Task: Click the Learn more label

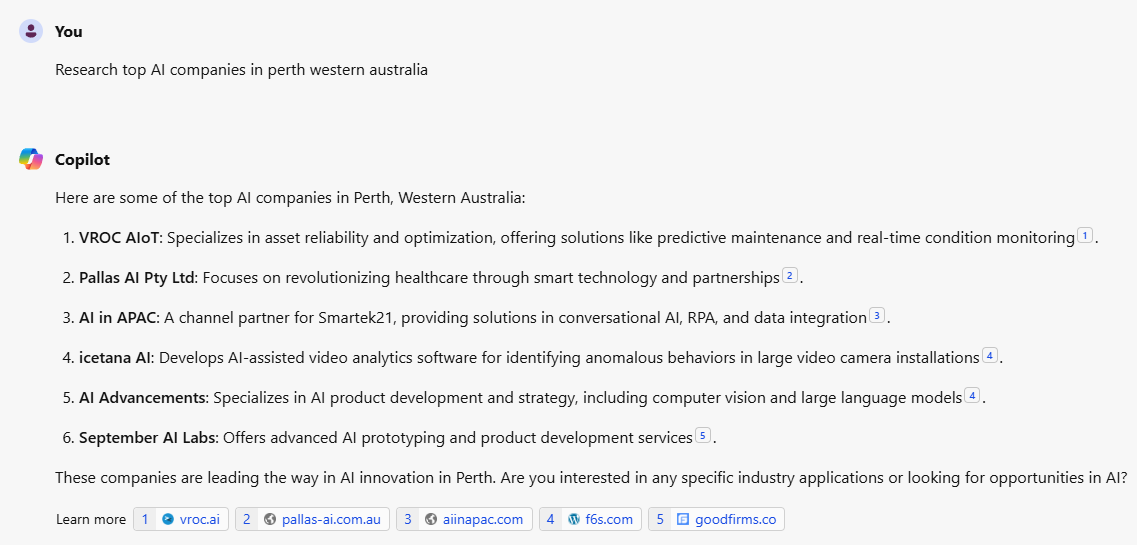Action: pyautogui.click(x=91, y=520)
